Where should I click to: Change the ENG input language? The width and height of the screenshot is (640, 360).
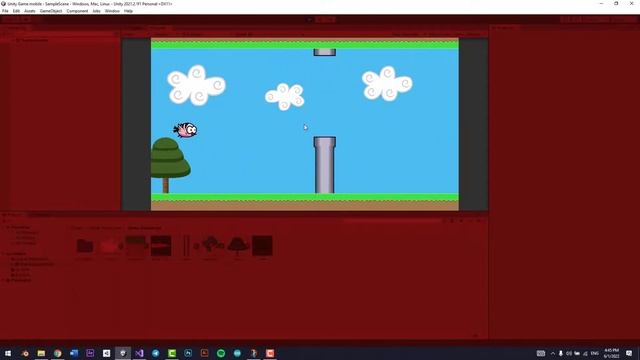pos(595,353)
